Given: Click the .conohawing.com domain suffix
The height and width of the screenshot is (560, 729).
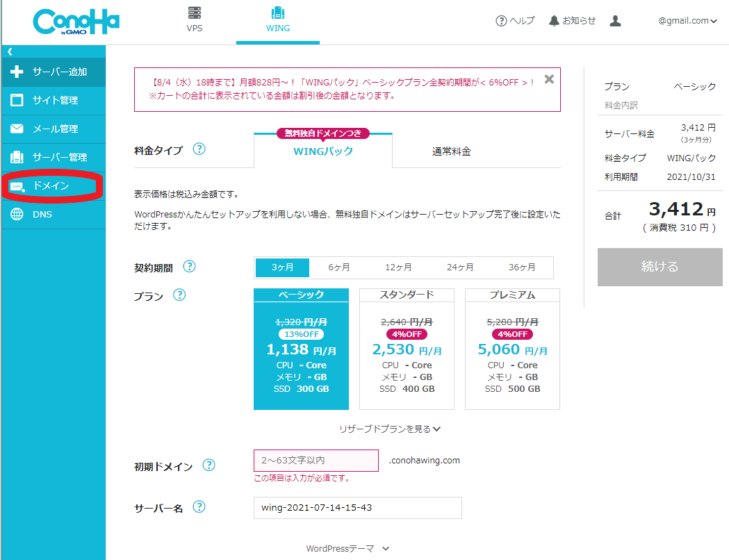Looking at the screenshot, I should tap(424, 460).
